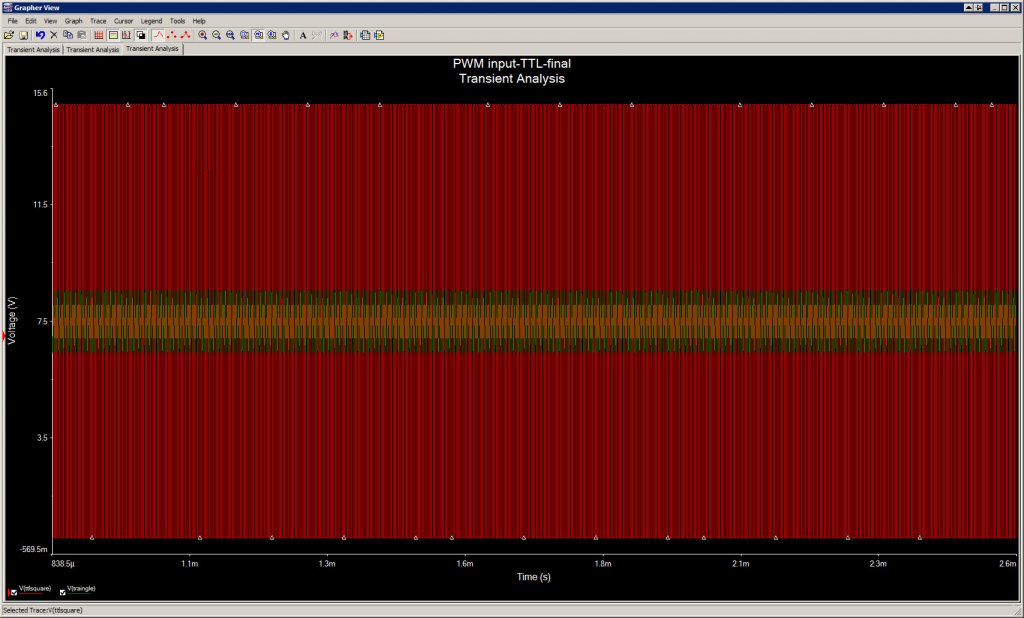Screen dimensions: 1024x618
Task: Click the 'Time (s)' axis label
Action: point(534,577)
